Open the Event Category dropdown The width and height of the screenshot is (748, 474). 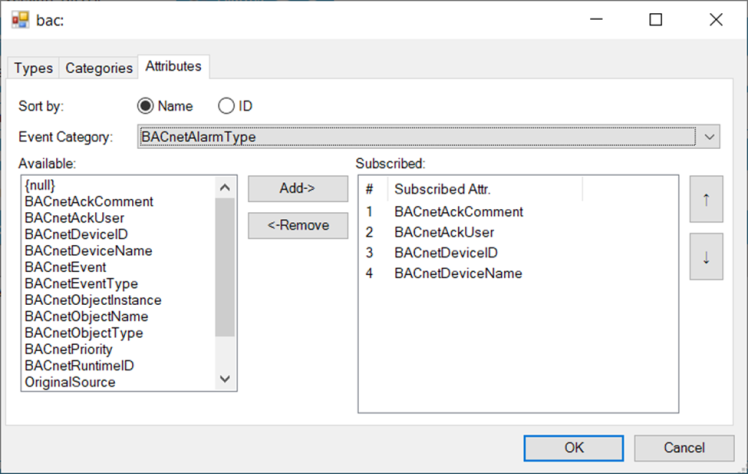pos(709,136)
